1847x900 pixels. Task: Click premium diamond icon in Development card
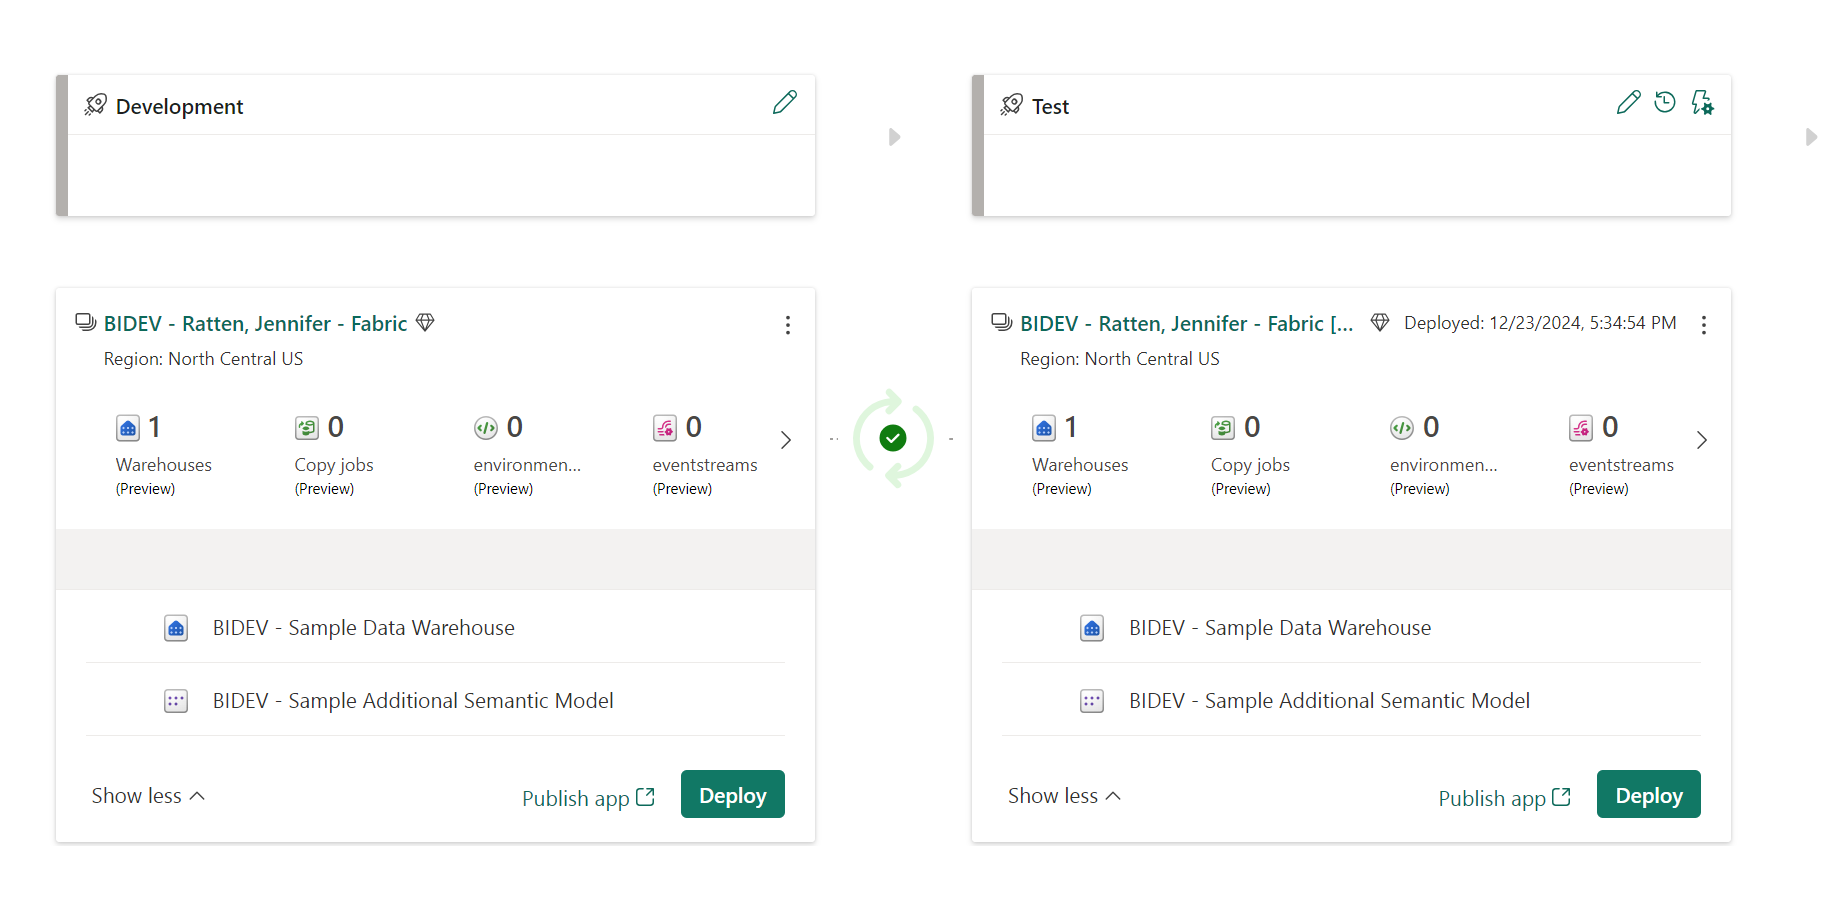pos(425,322)
